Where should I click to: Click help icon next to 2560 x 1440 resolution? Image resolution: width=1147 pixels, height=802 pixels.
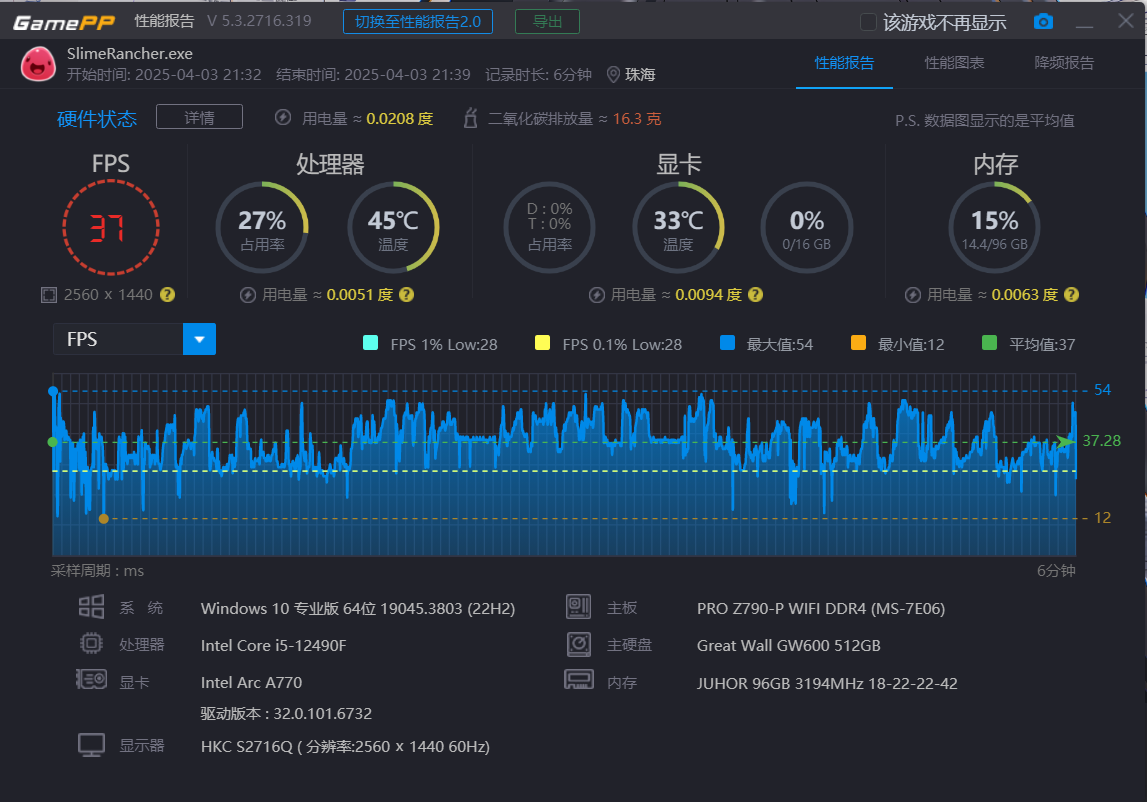click(x=168, y=294)
